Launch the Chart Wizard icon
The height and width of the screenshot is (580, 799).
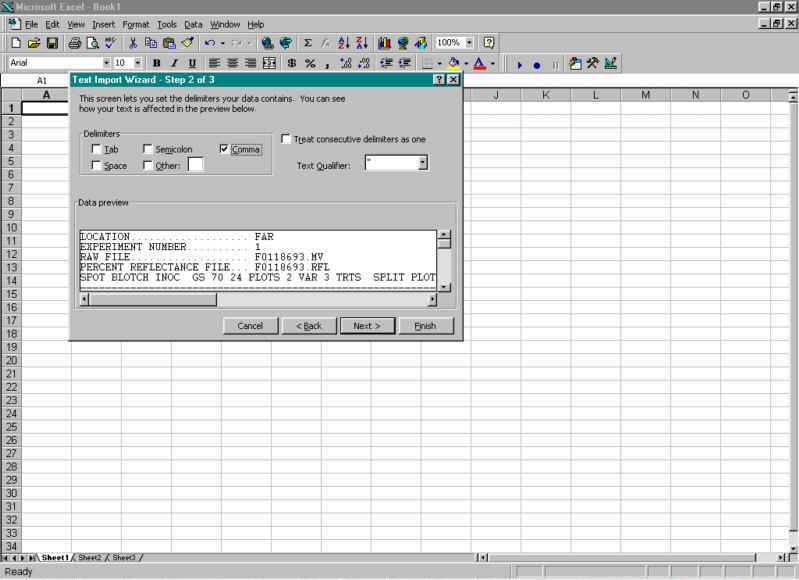coord(384,43)
